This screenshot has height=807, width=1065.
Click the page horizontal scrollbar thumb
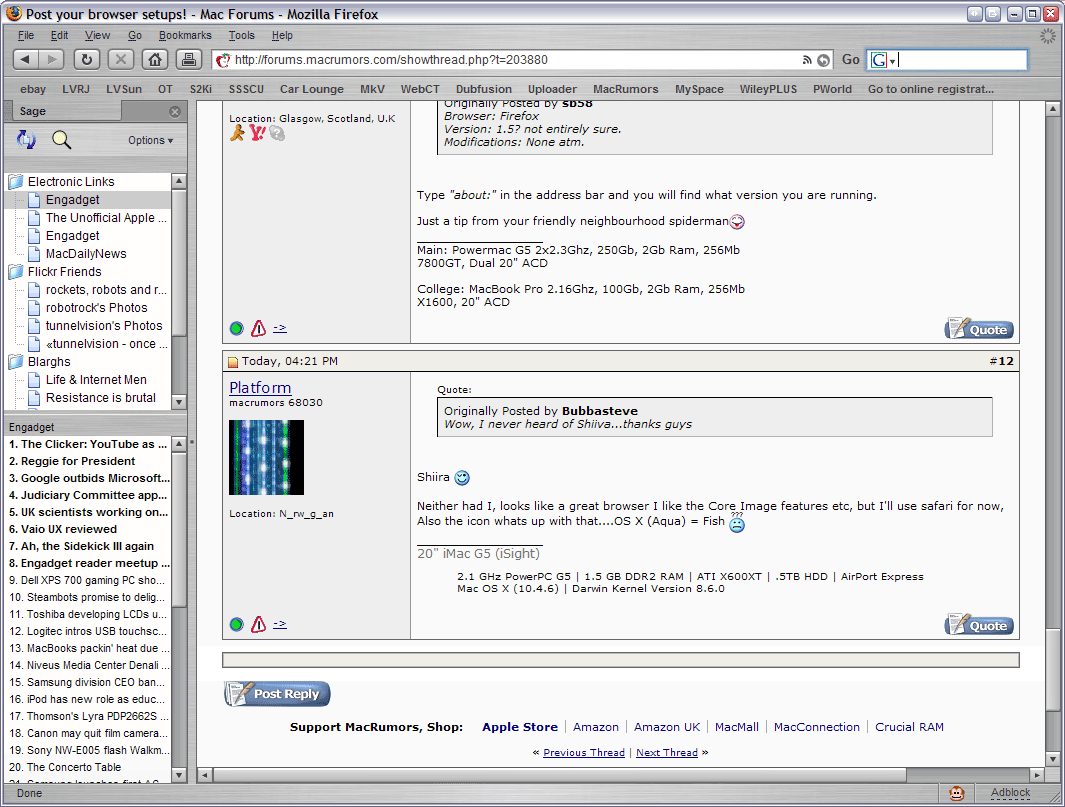click(x=560, y=775)
